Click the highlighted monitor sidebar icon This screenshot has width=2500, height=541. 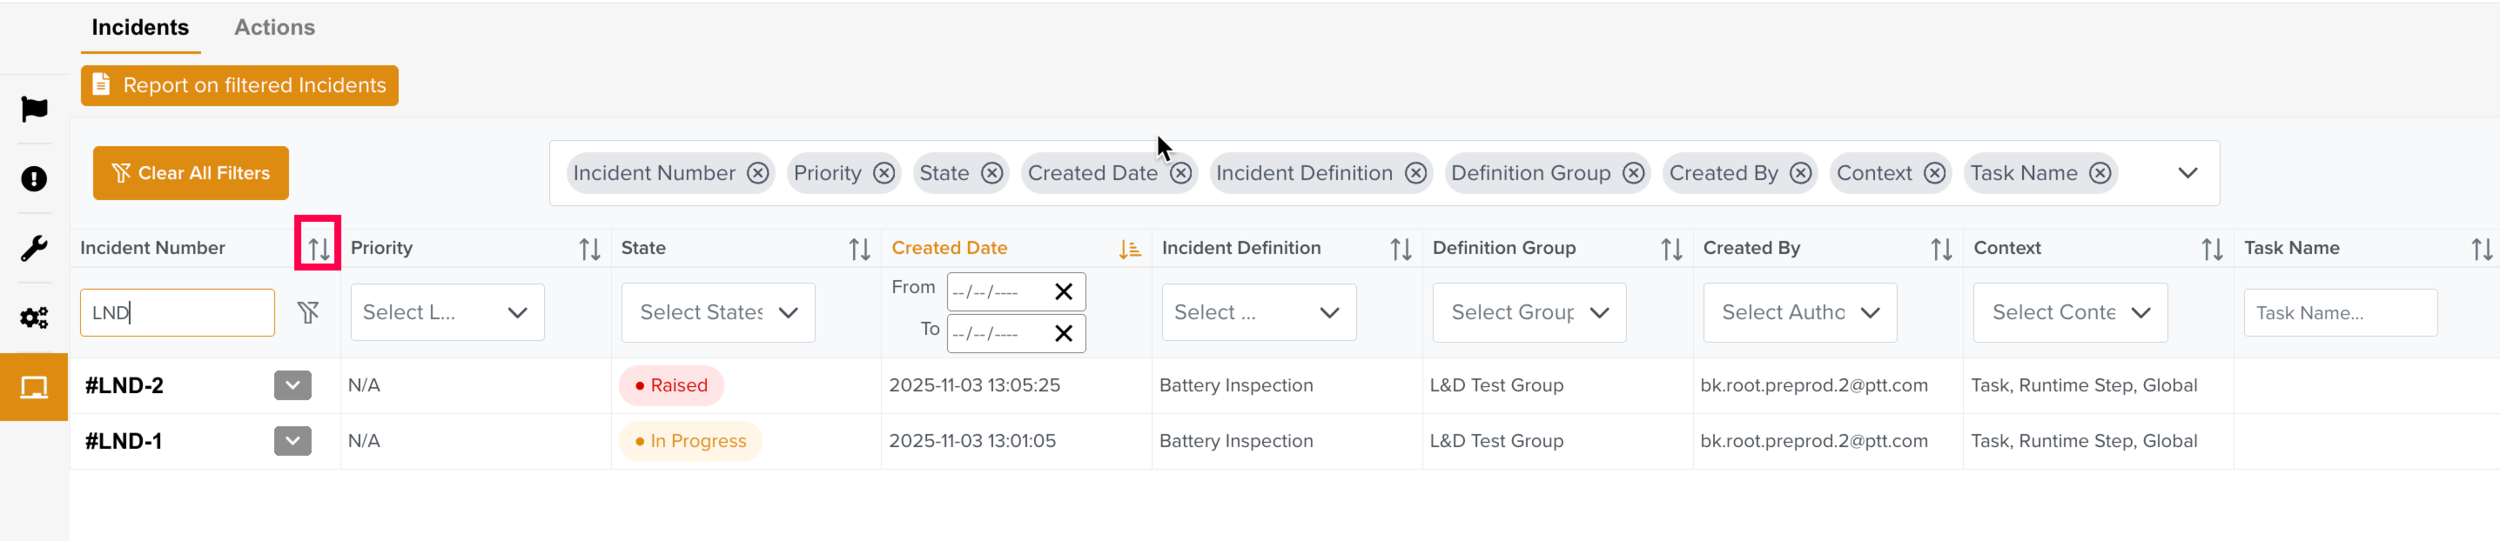pos(34,387)
